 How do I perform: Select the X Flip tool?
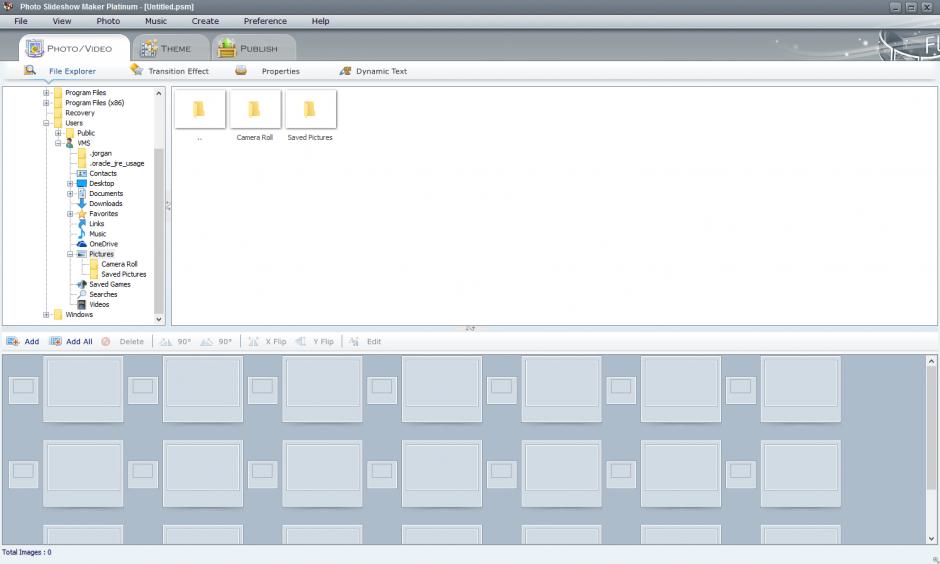(255, 341)
